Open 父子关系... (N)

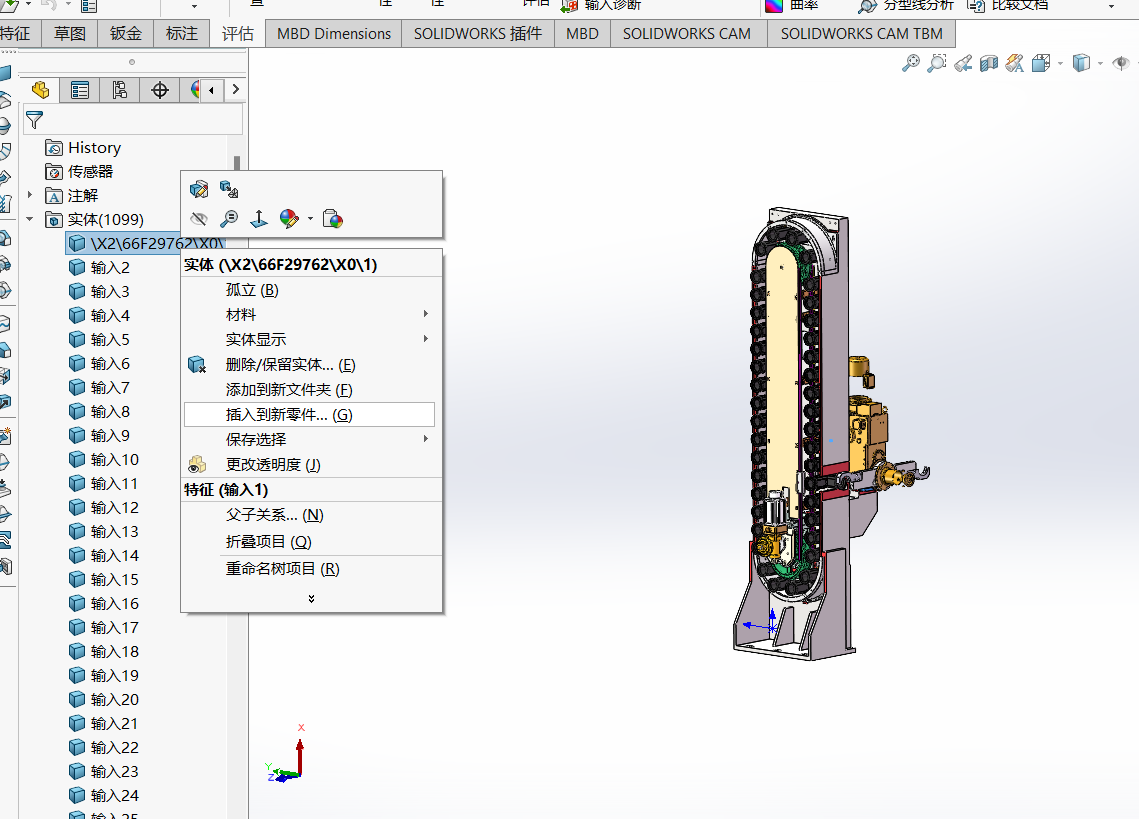(x=311, y=515)
